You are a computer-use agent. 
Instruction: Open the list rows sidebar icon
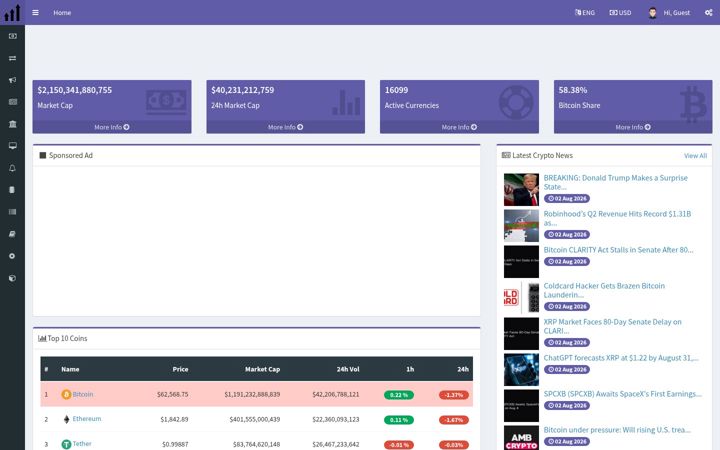[12, 212]
